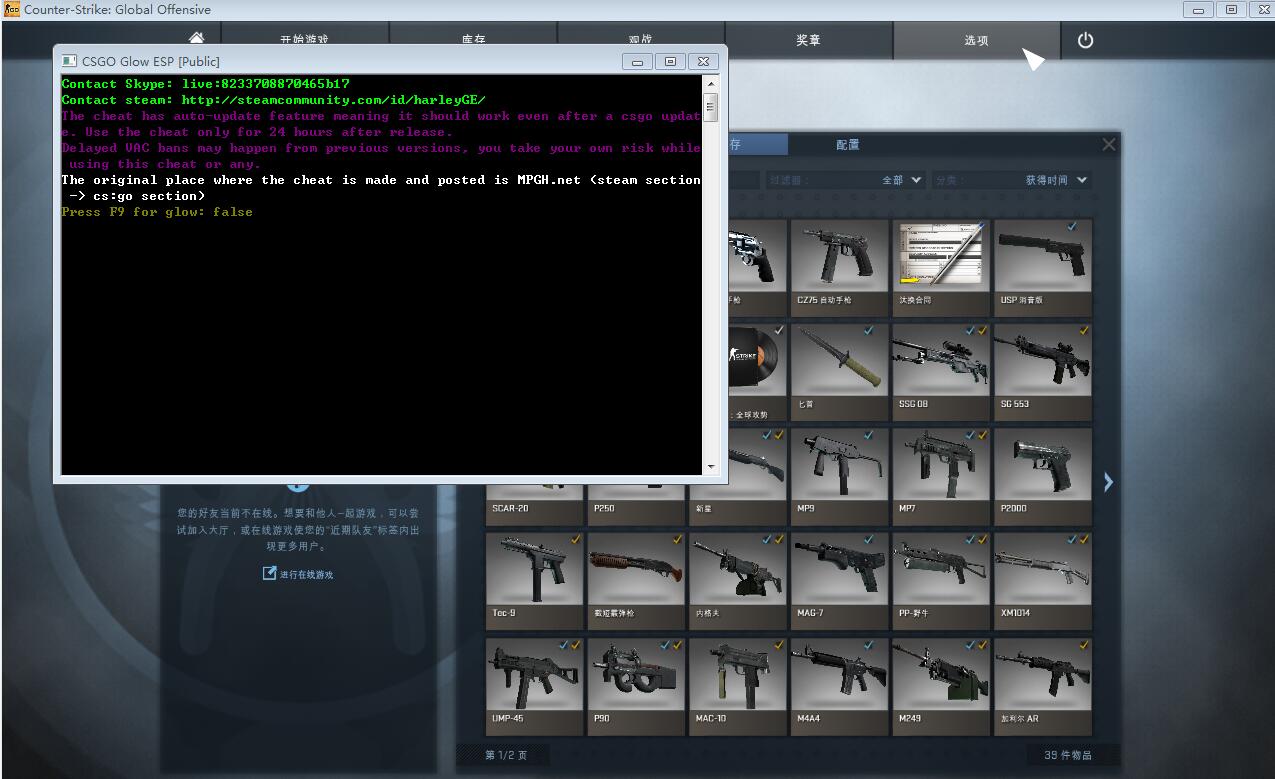
Task: Select the CZ75 自动手枪 item
Action: click(x=839, y=267)
